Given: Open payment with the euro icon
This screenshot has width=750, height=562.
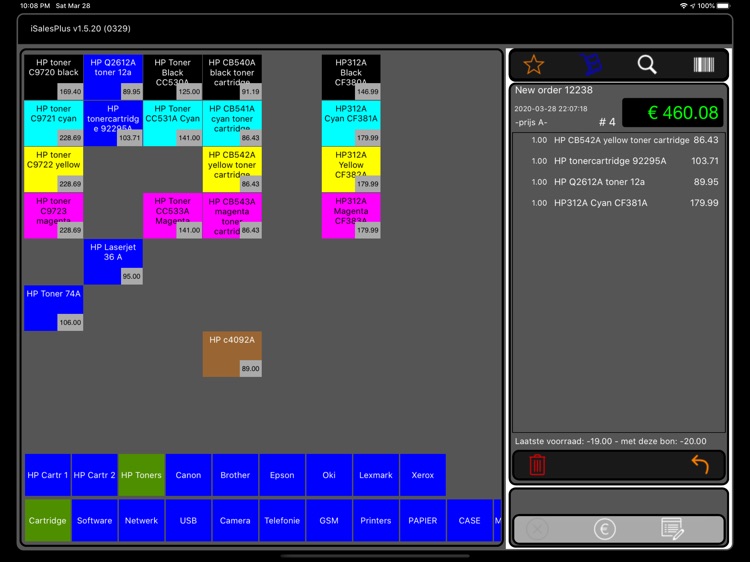Looking at the screenshot, I should point(605,529).
